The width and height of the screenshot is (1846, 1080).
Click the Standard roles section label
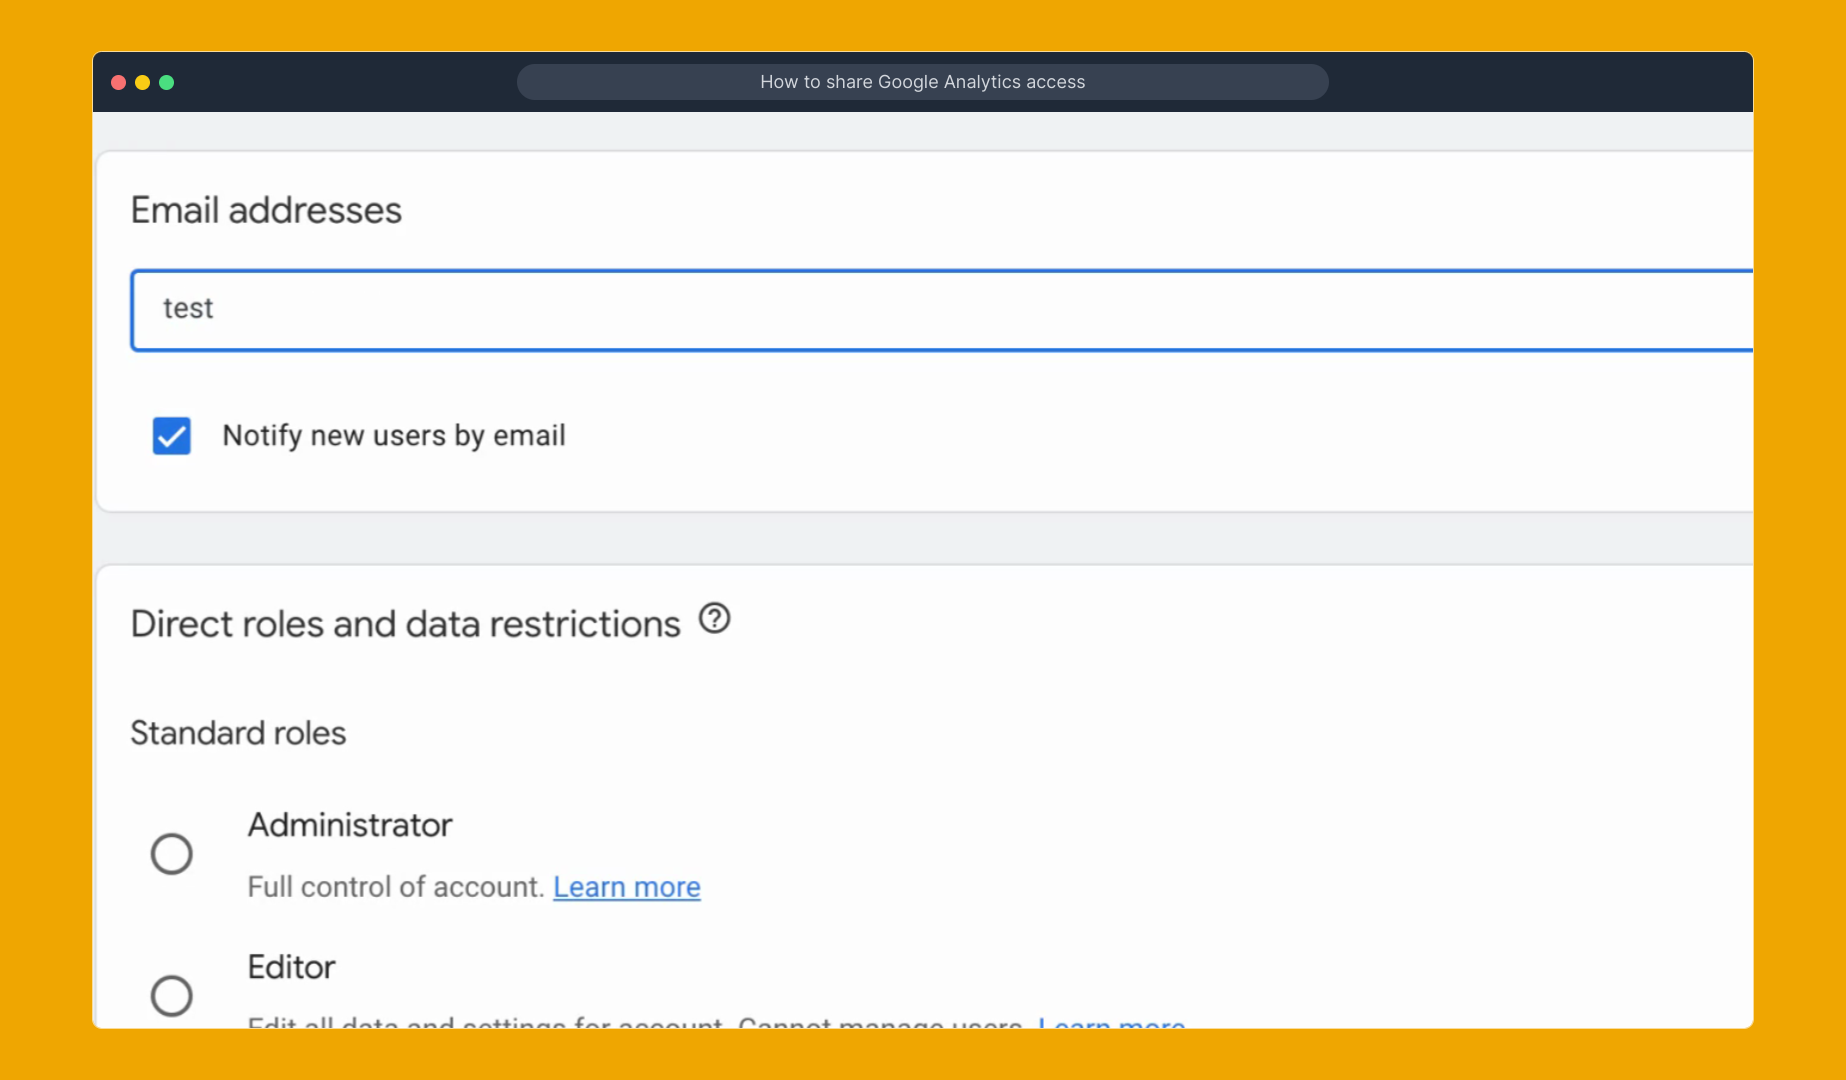click(x=237, y=732)
